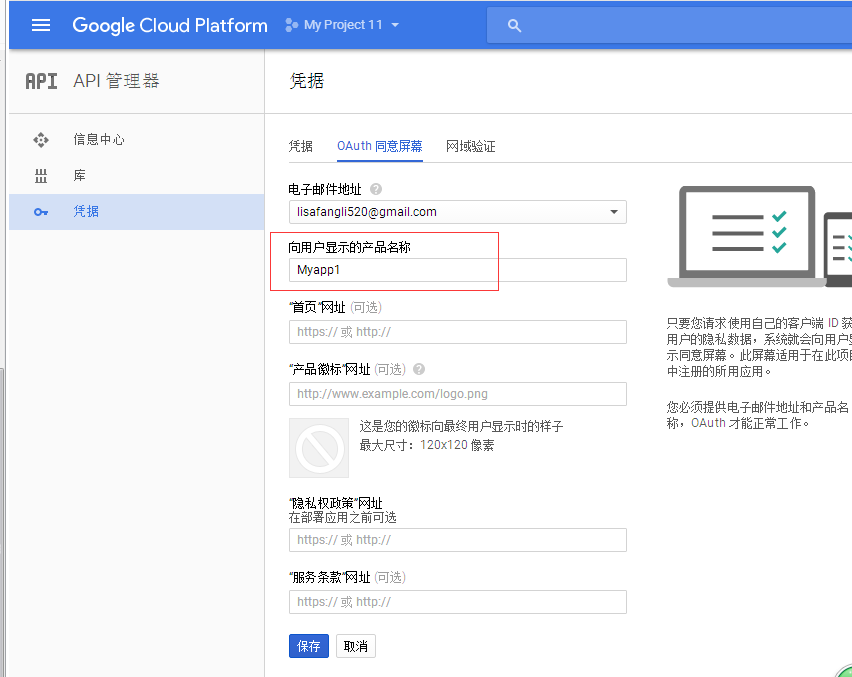Viewport: 852px width, 677px height.
Task: Click the 保存 button
Action: click(309, 646)
